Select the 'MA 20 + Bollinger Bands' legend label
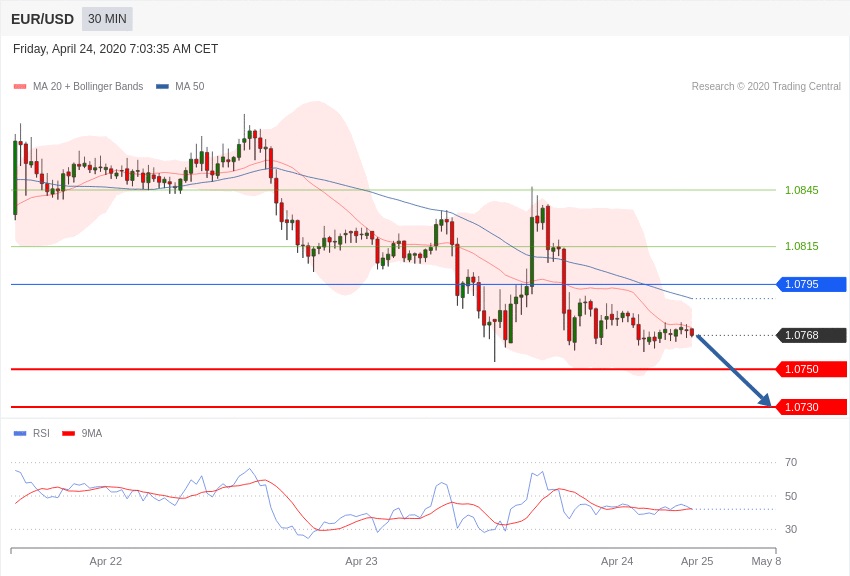Image resolution: width=850 pixels, height=576 pixels. point(88,86)
